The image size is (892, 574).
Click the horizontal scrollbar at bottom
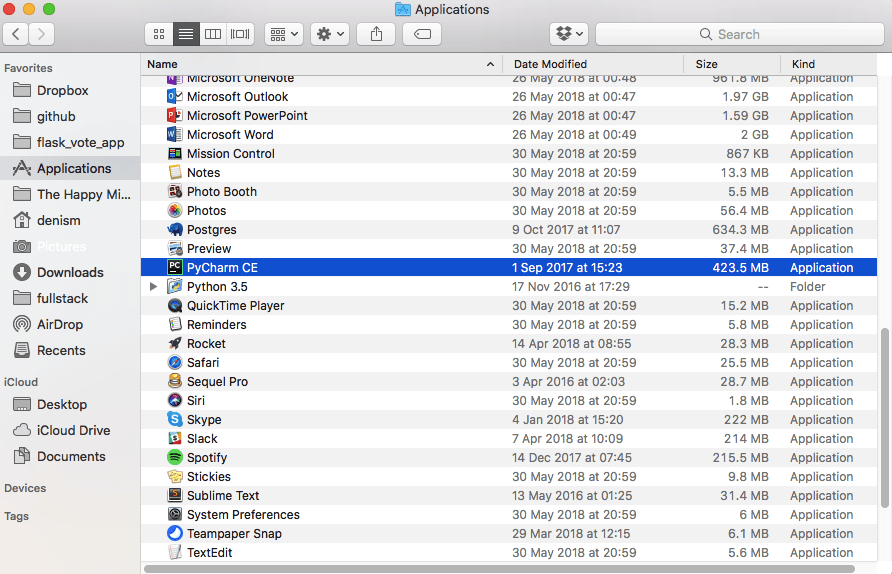coord(499,569)
